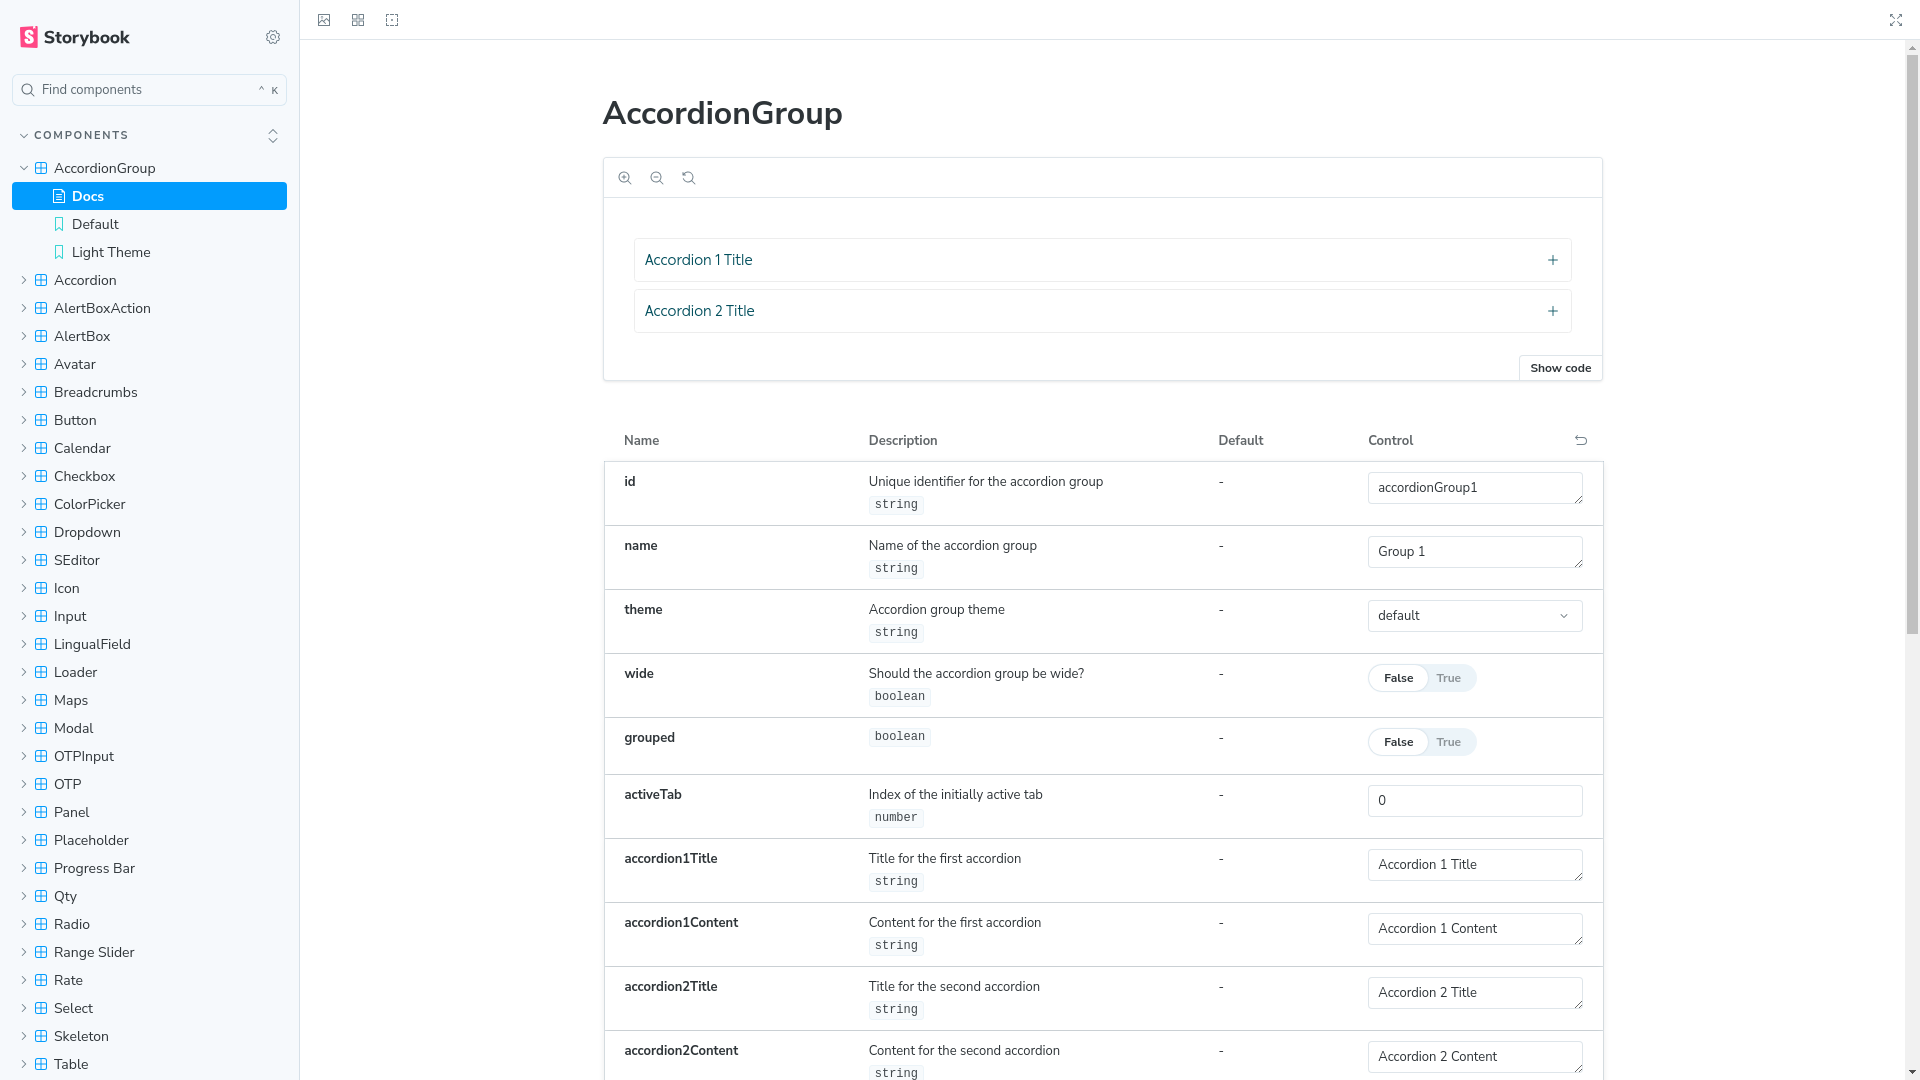Viewport: 1920px width, 1080px height.
Task: Expand the Breadcrumbs component
Action: (24, 392)
